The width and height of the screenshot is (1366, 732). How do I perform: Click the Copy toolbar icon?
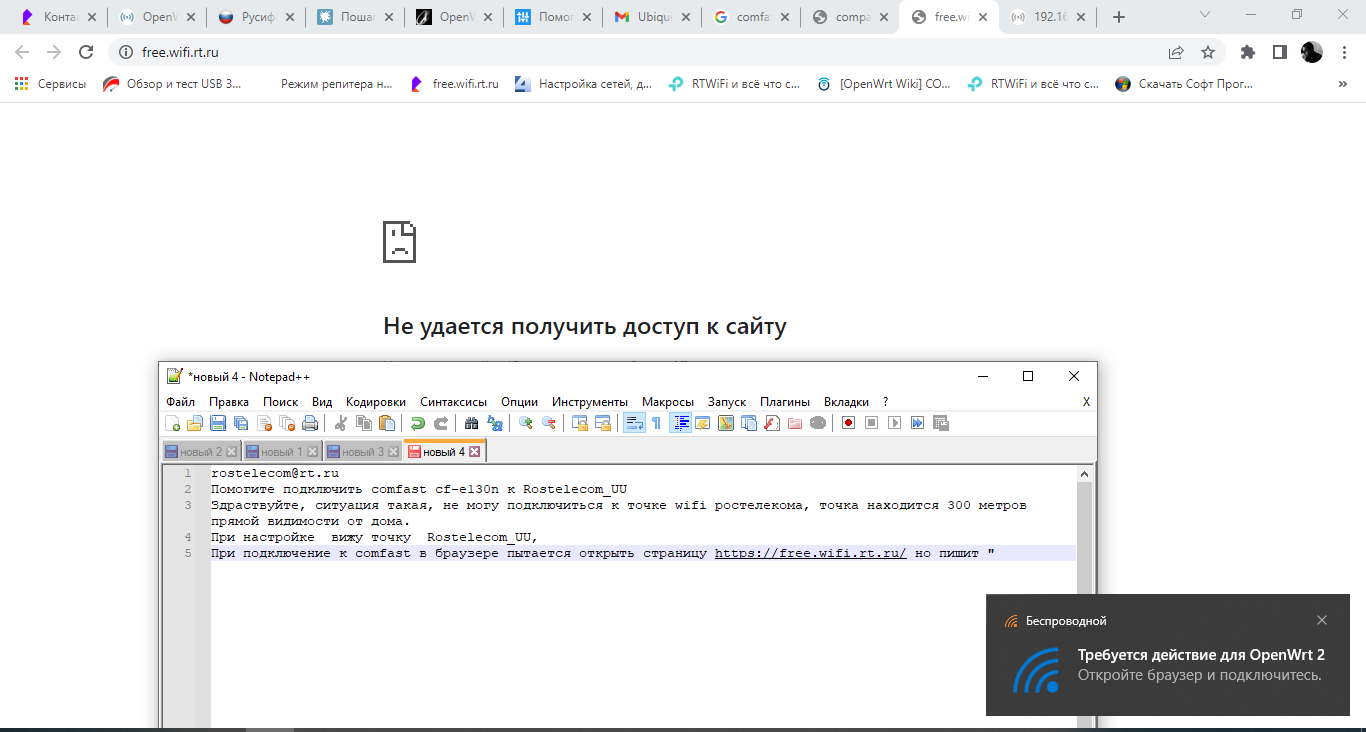[x=364, y=423]
